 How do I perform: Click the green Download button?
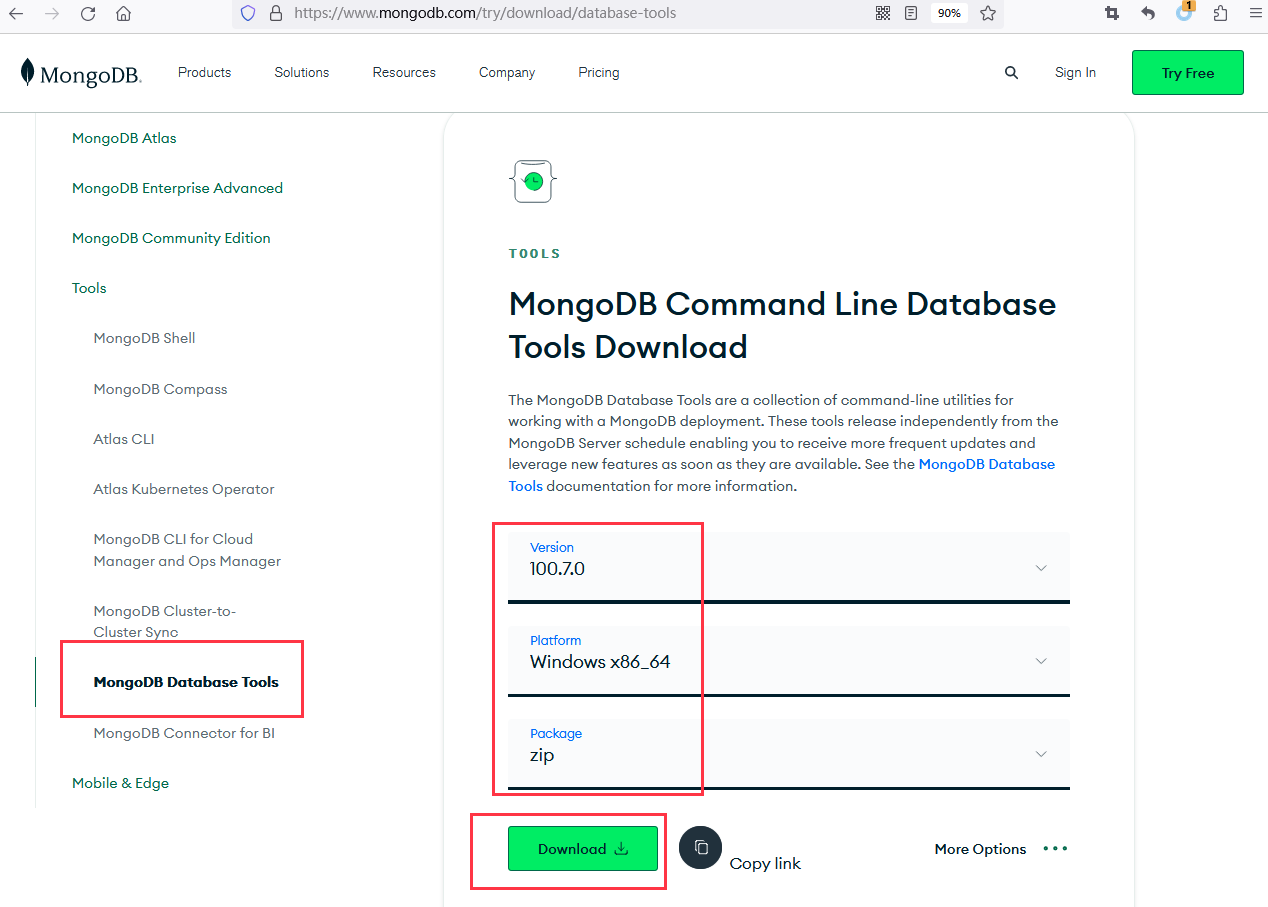[x=583, y=849]
